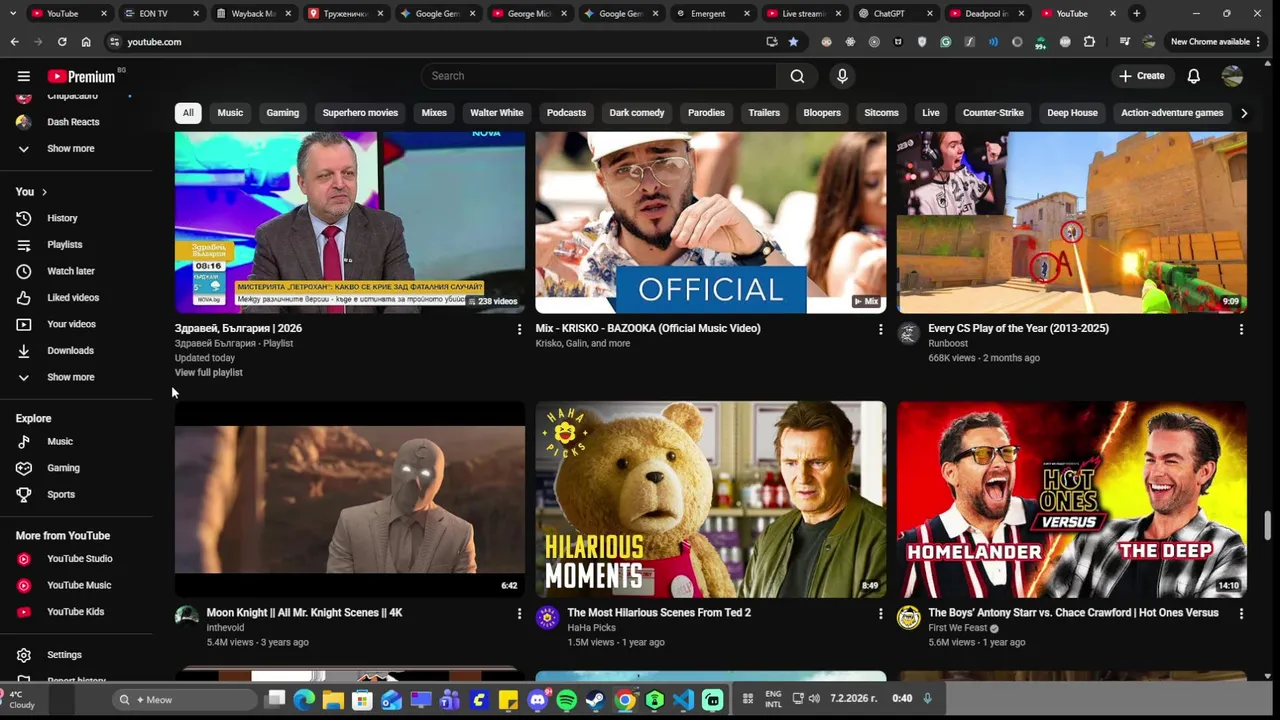Open the Moon Knight All Mr. Knight Scenes title
The width and height of the screenshot is (1280, 720).
click(304, 613)
